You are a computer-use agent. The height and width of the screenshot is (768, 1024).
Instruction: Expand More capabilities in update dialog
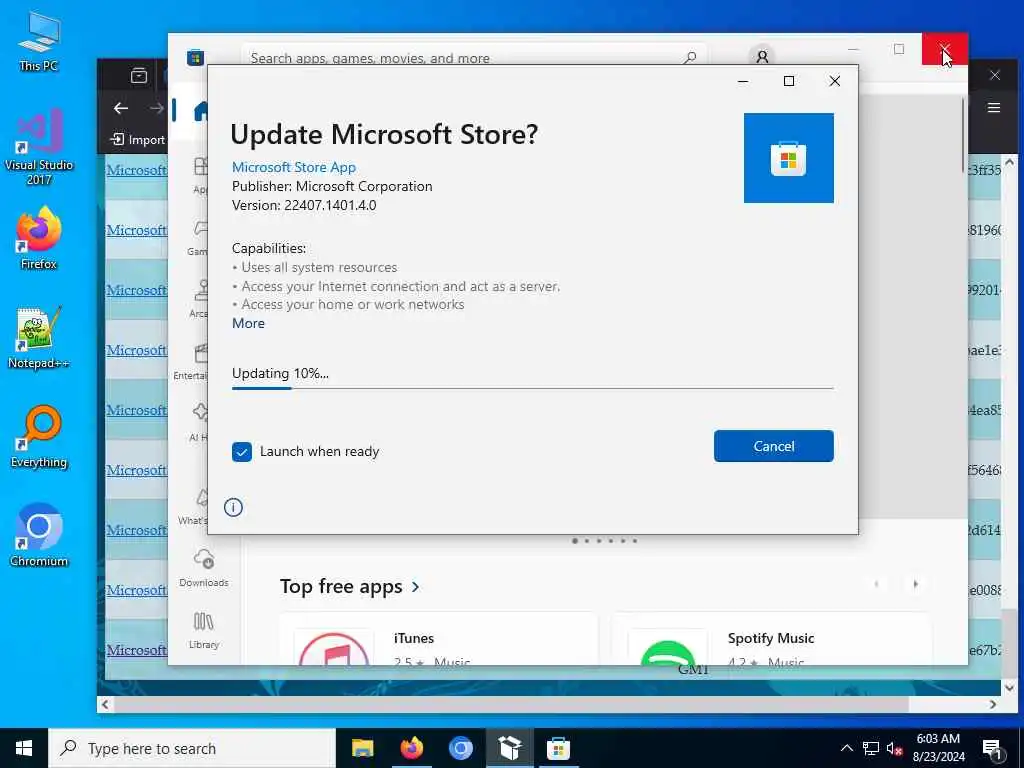point(248,323)
